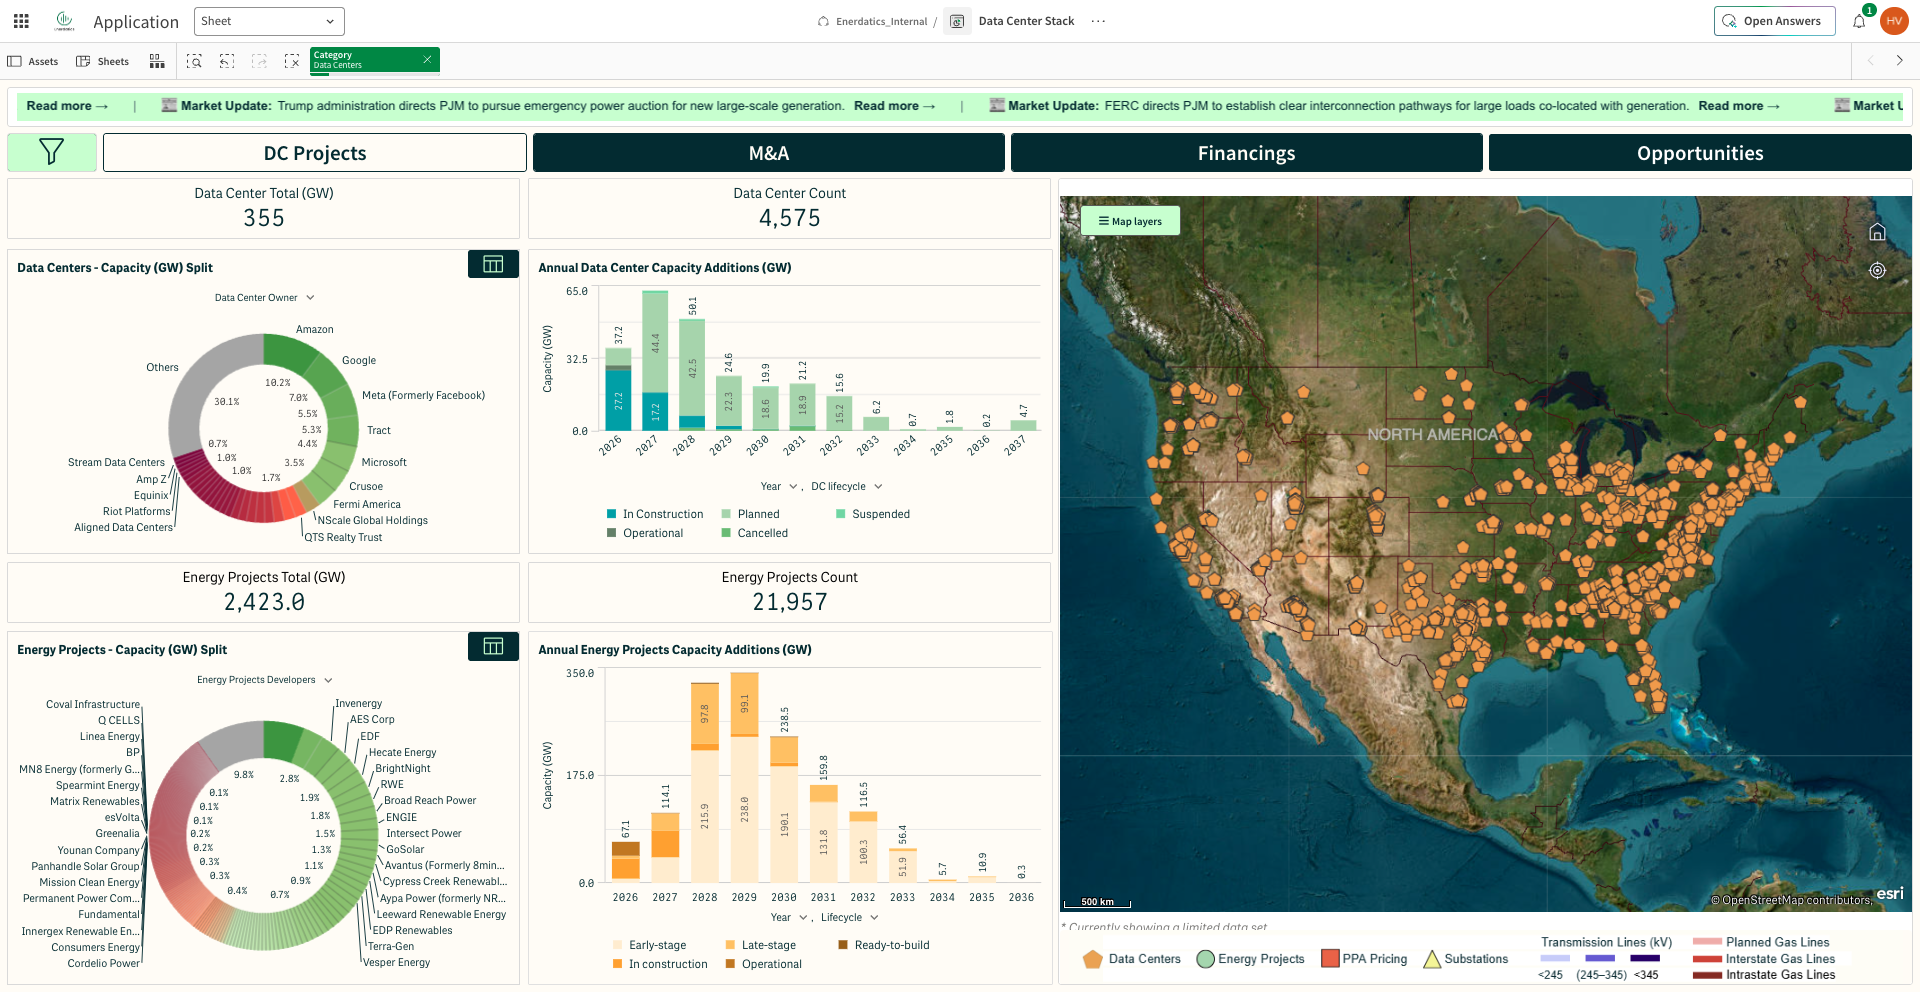The height and width of the screenshot is (992, 1920).
Task: Click the Data Center Total value 355
Action: [264, 218]
